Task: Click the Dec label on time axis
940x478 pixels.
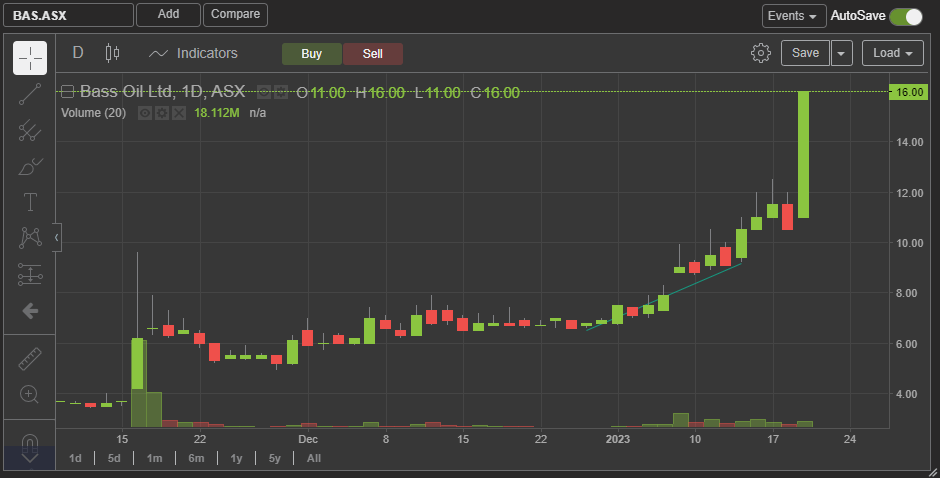Action: tap(308, 439)
